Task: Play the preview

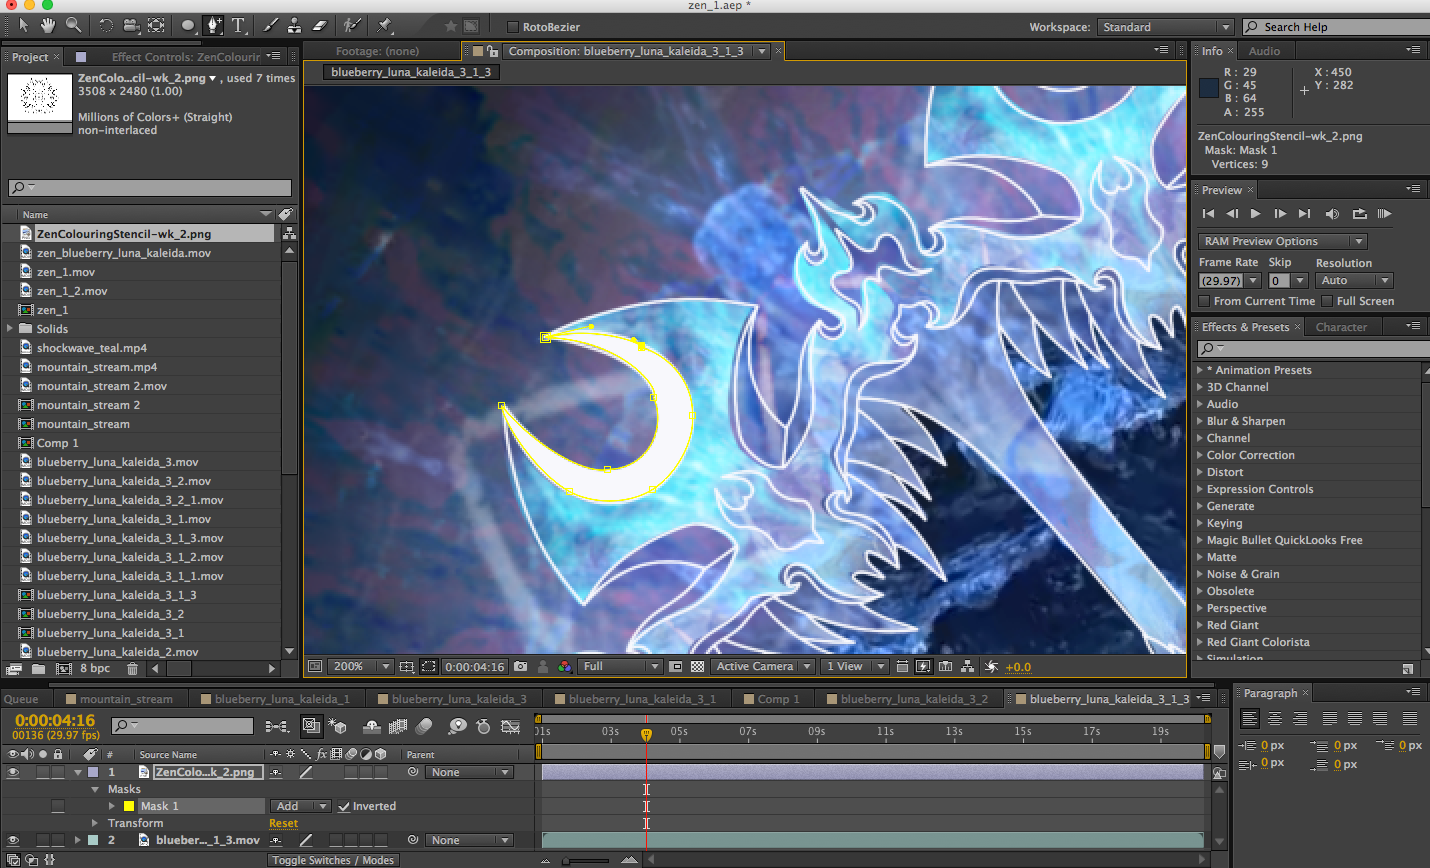Action: pyautogui.click(x=1256, y=213)
